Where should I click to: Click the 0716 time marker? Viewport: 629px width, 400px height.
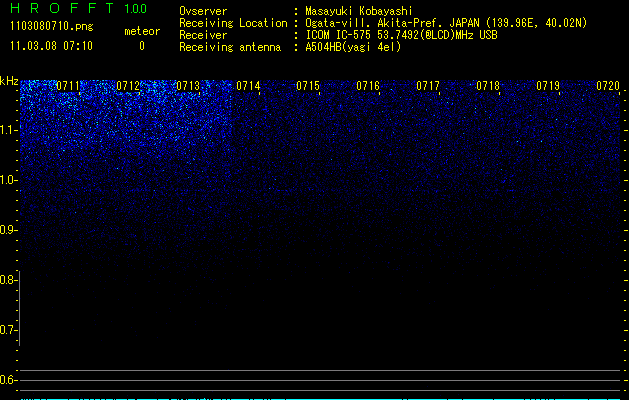[368, 86]
